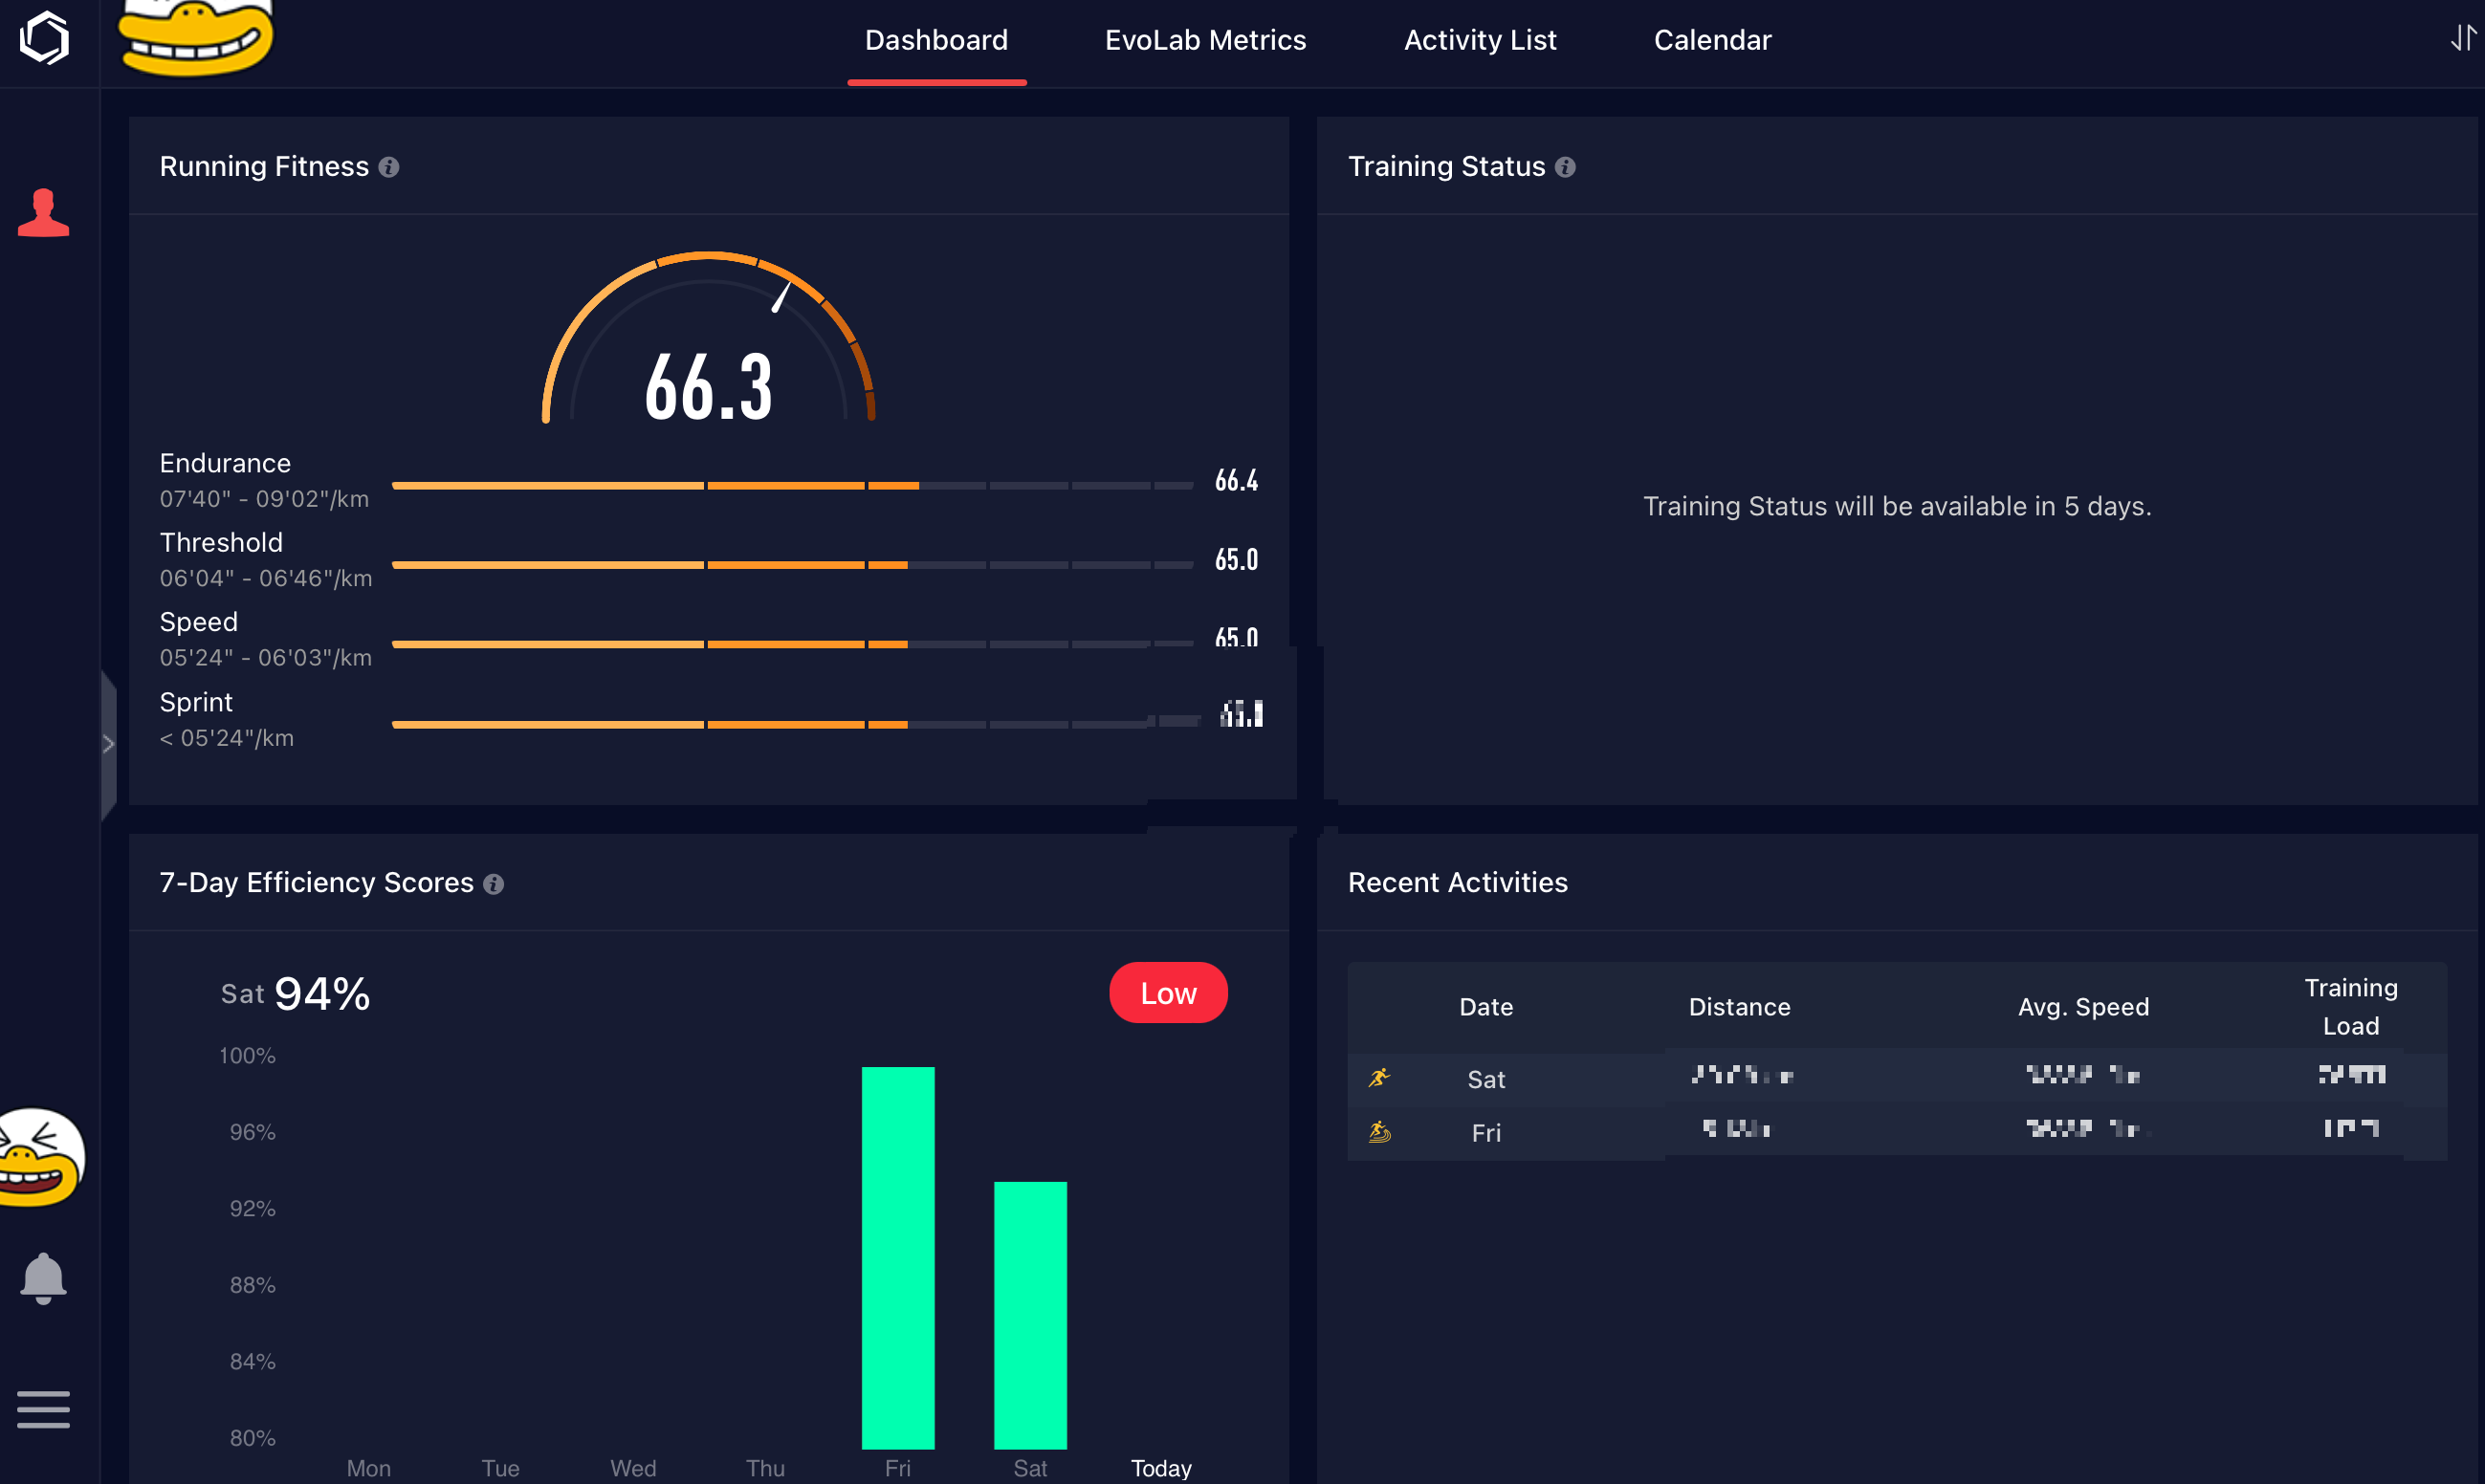Open the Activity List tab
2485x1484 pixels.
tap(1480, 40)
